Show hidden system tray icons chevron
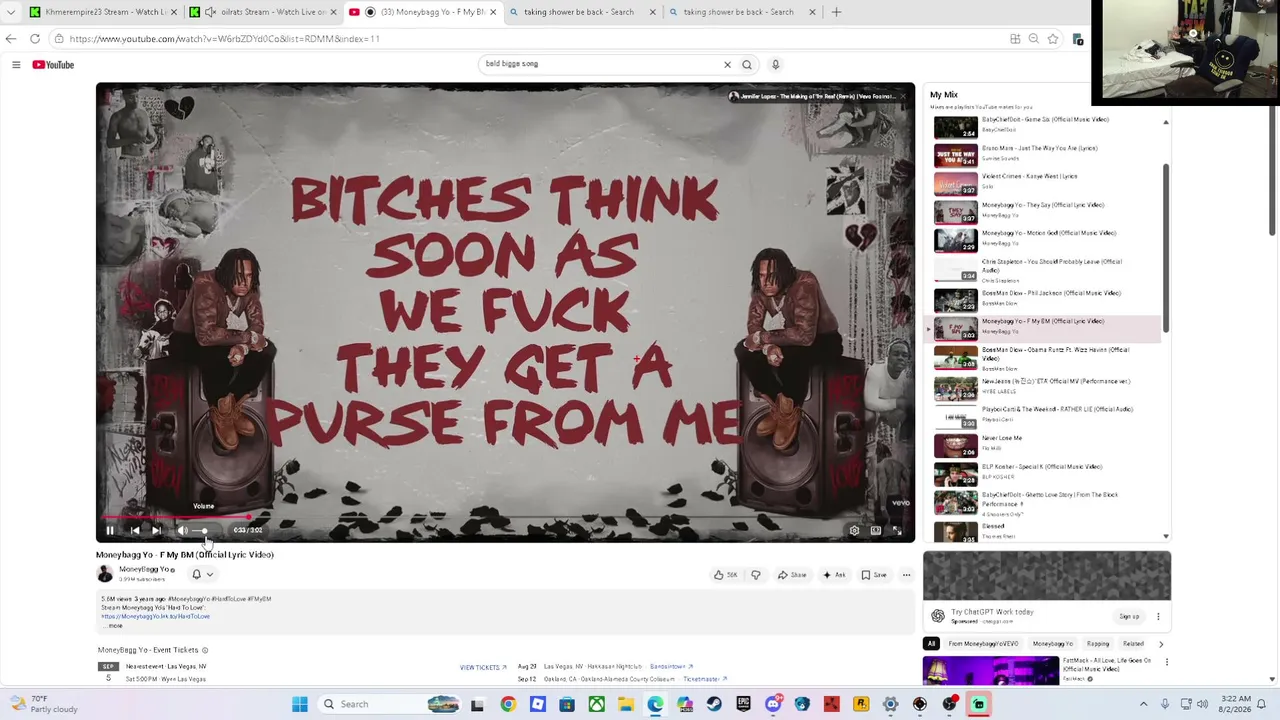 click(1142, 704)
